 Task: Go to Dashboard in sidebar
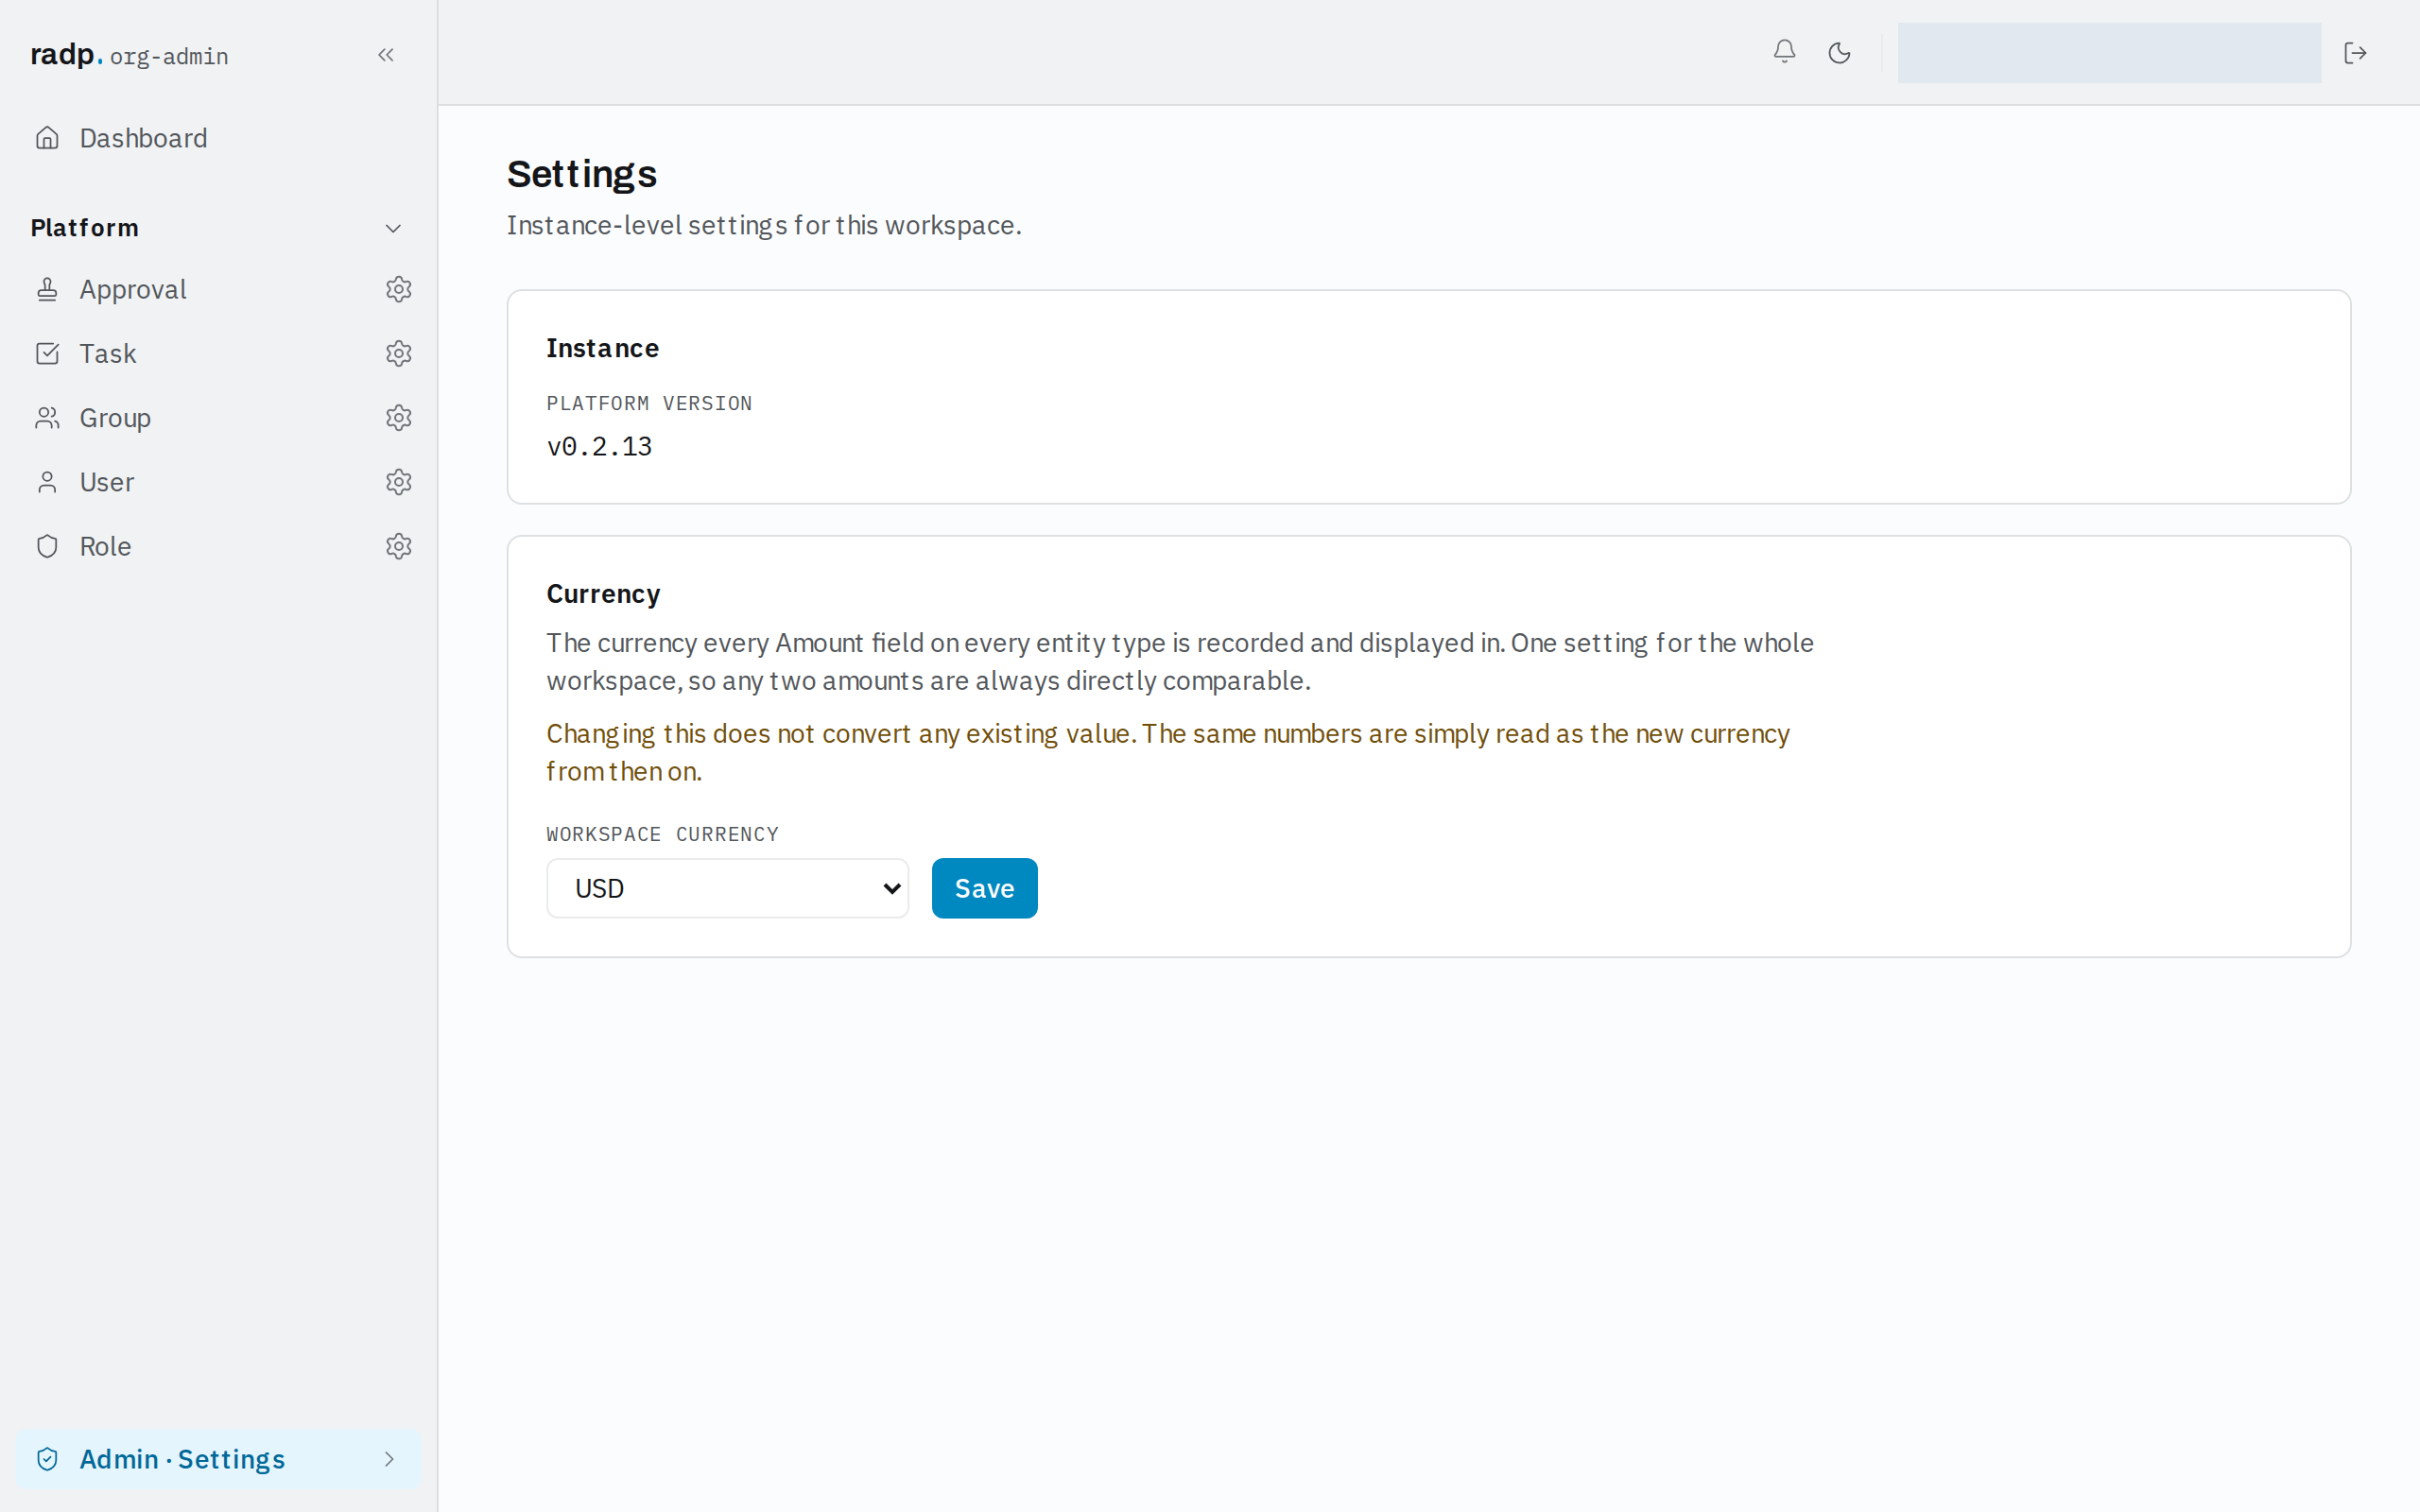coord(218,138)
